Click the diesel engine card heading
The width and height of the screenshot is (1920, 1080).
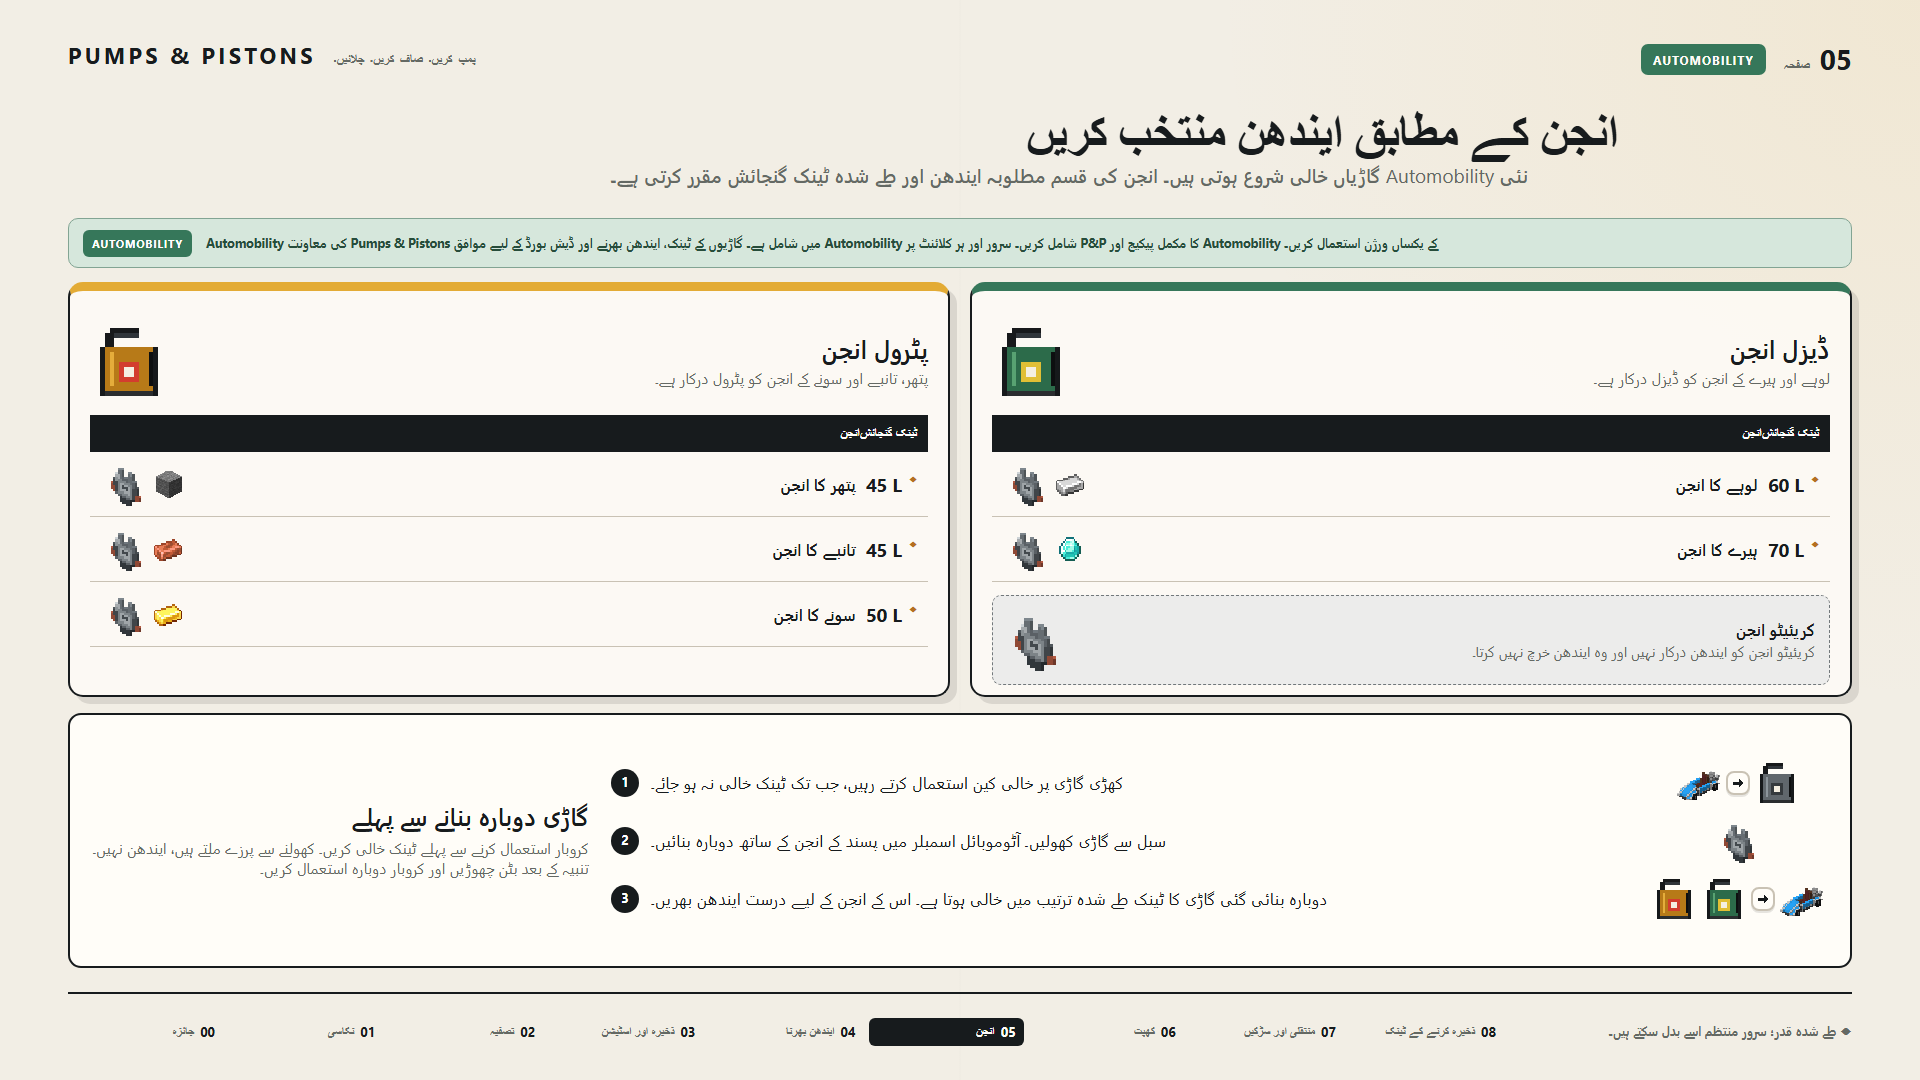1780,351
